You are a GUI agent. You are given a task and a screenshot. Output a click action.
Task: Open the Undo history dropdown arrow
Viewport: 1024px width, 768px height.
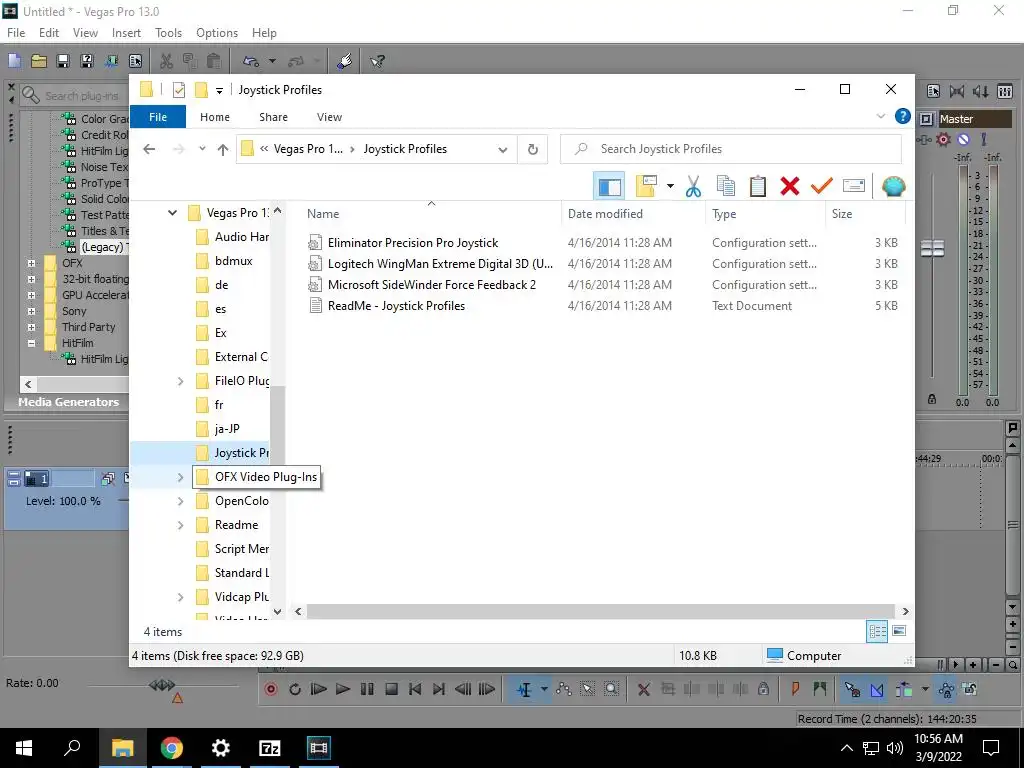click(272, 61)
